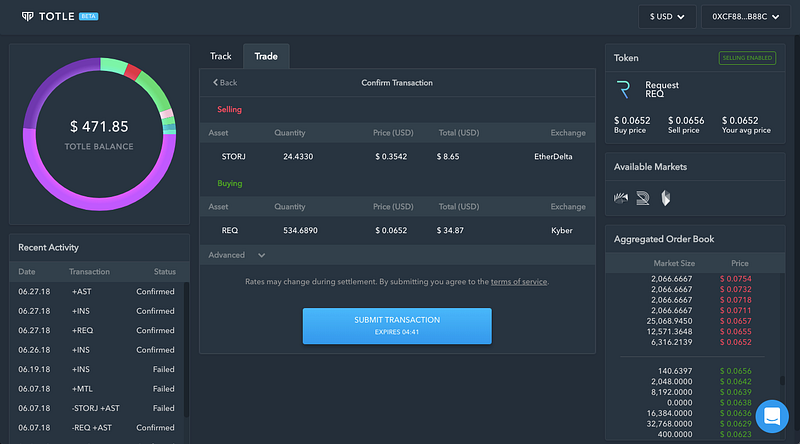Screen dimensions: 800x444
Task: Click the Selling Enabled badge
Action: pyautogui.click(x=747, y=58)
